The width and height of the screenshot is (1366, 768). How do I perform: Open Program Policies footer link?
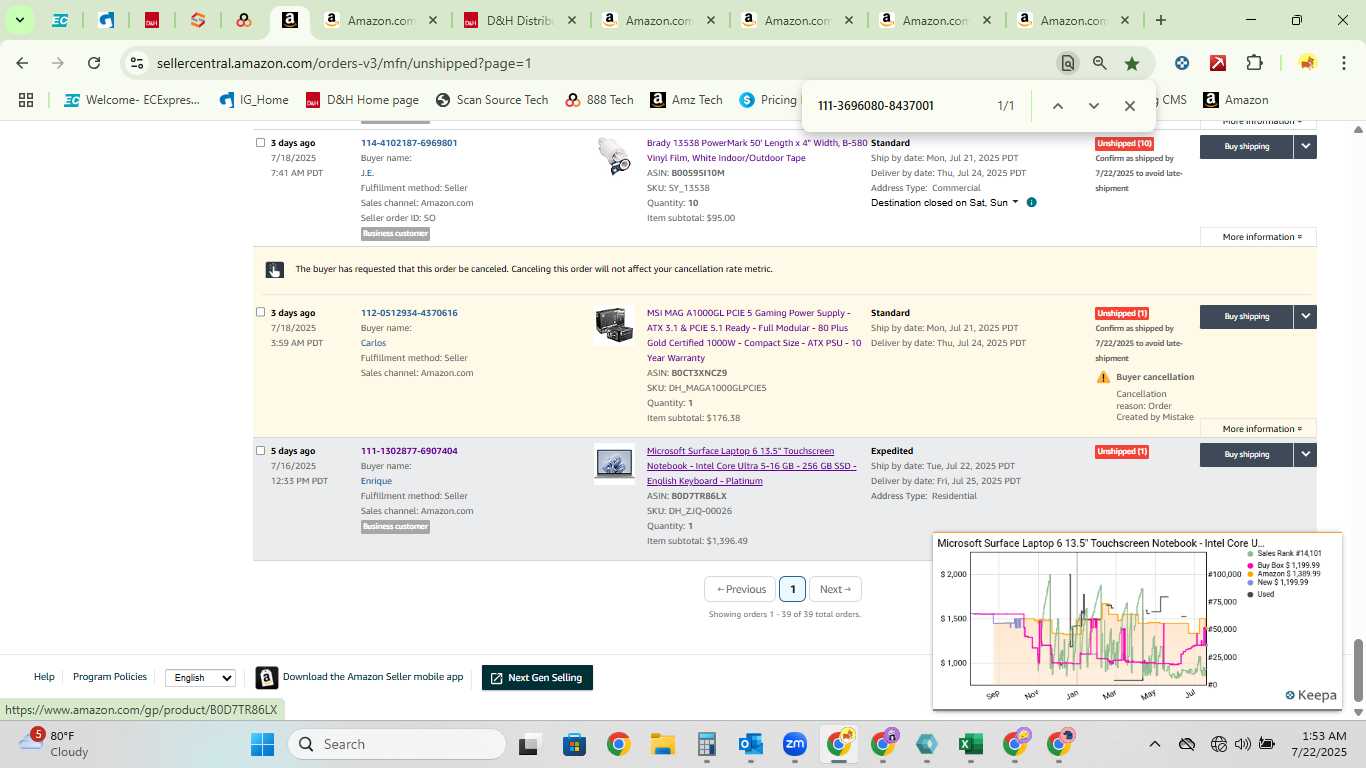point(110,677)
